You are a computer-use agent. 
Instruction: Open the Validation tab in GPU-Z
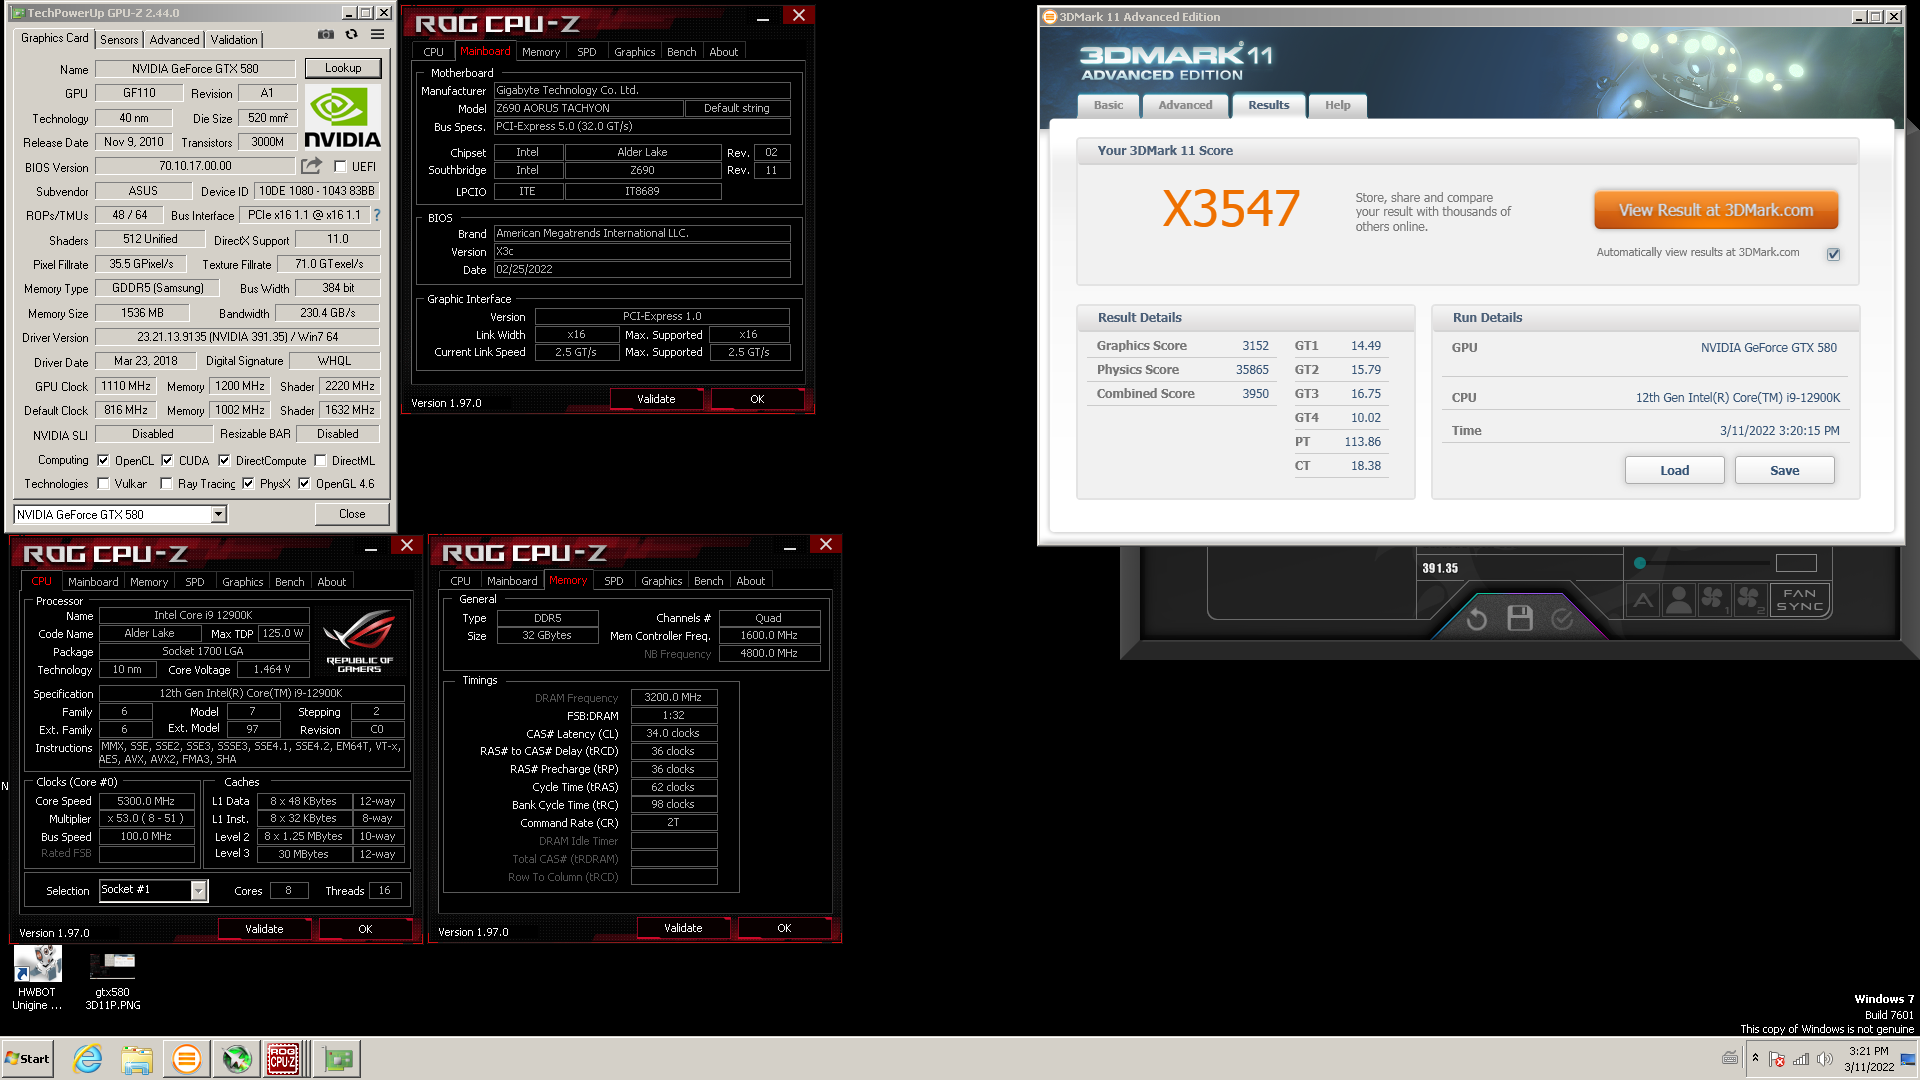tap(234, 40)
